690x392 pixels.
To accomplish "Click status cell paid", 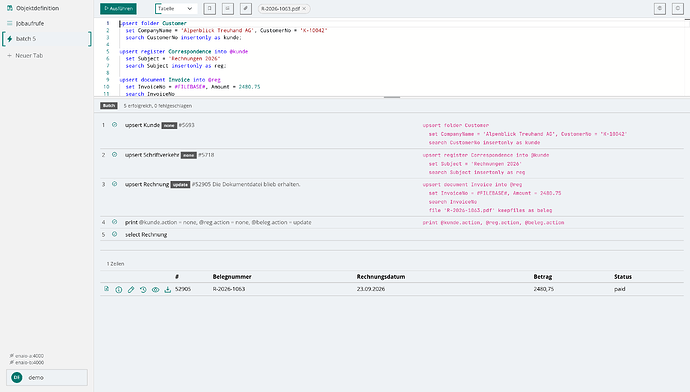I will pos(620,289).
